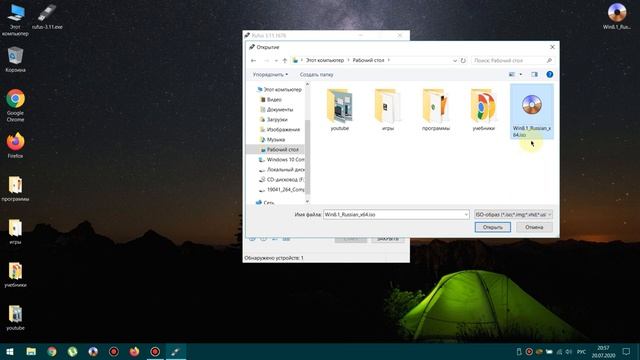Select Рабочий стол in navigation tree
Screen dimensions: 640x360
pyautogui.click(x=276, y=149)
